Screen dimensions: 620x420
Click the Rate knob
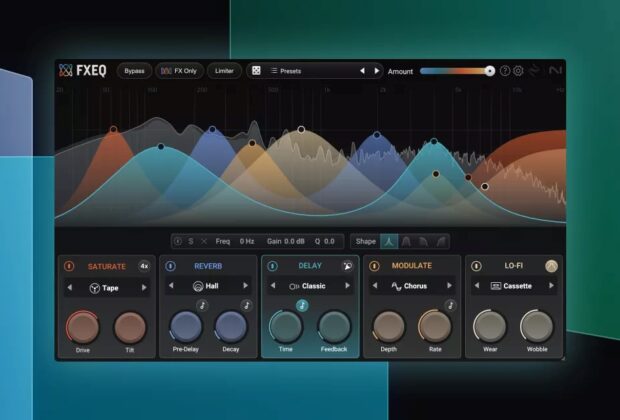pyautogui.click(x=435, y=327)
